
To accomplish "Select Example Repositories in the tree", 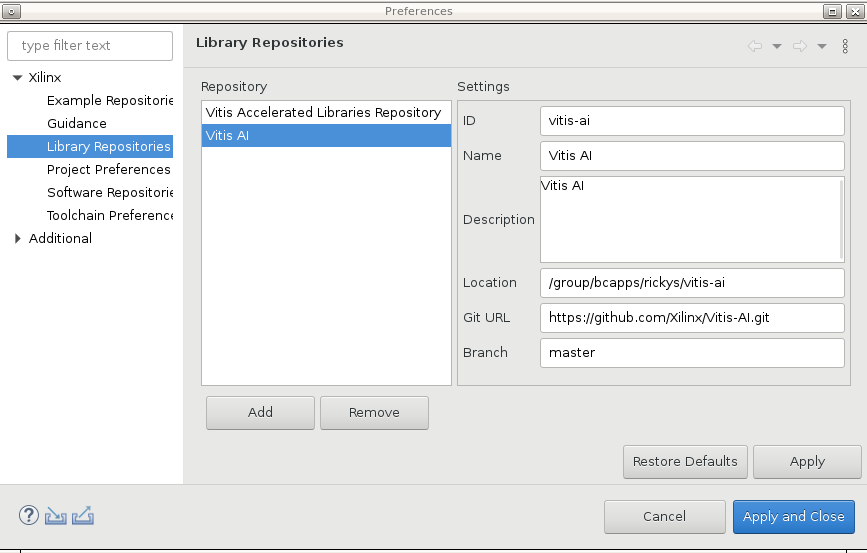I will pyautogui.click(x=110, y=101).
